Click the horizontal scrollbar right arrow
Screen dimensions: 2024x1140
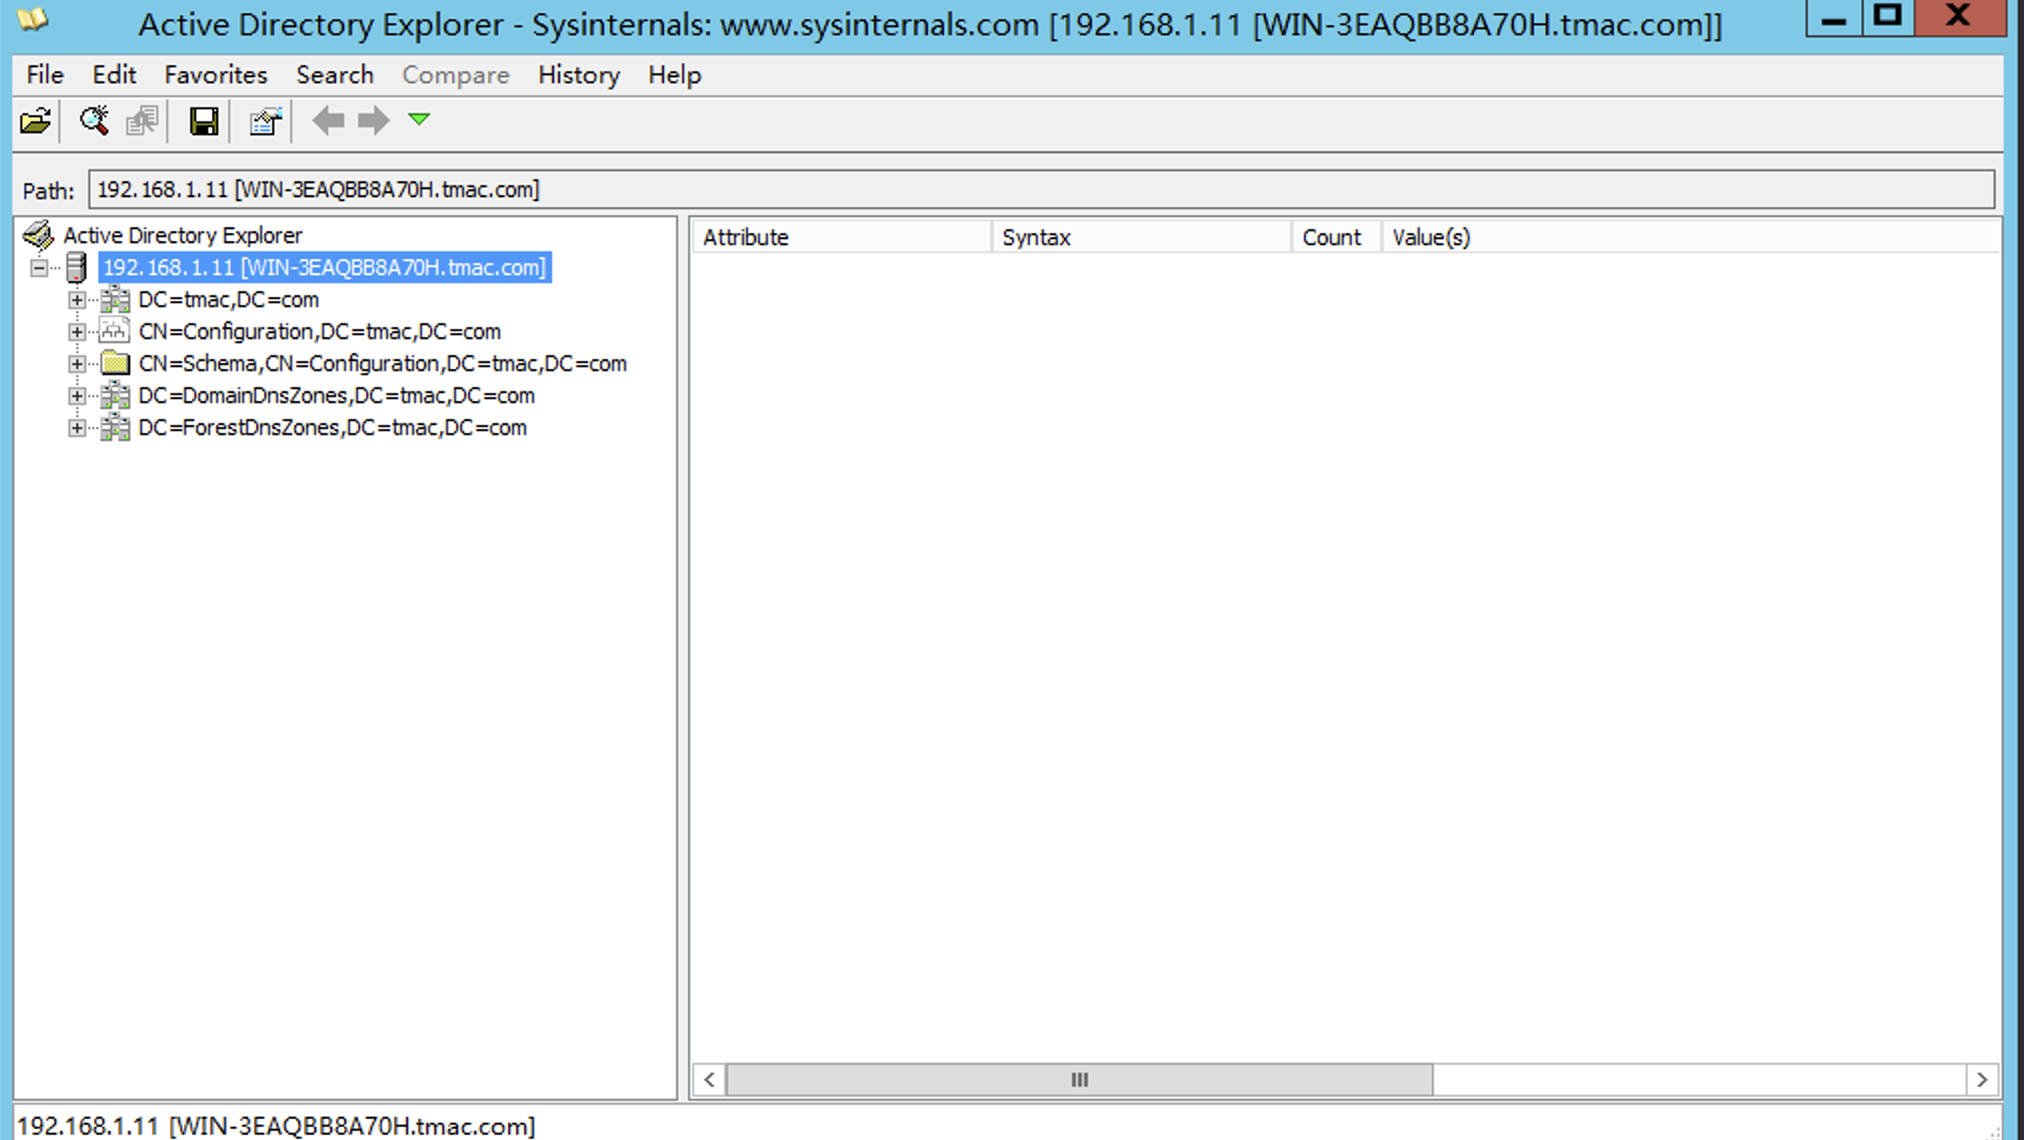pyautogui.click(x=1982, y=1079)
